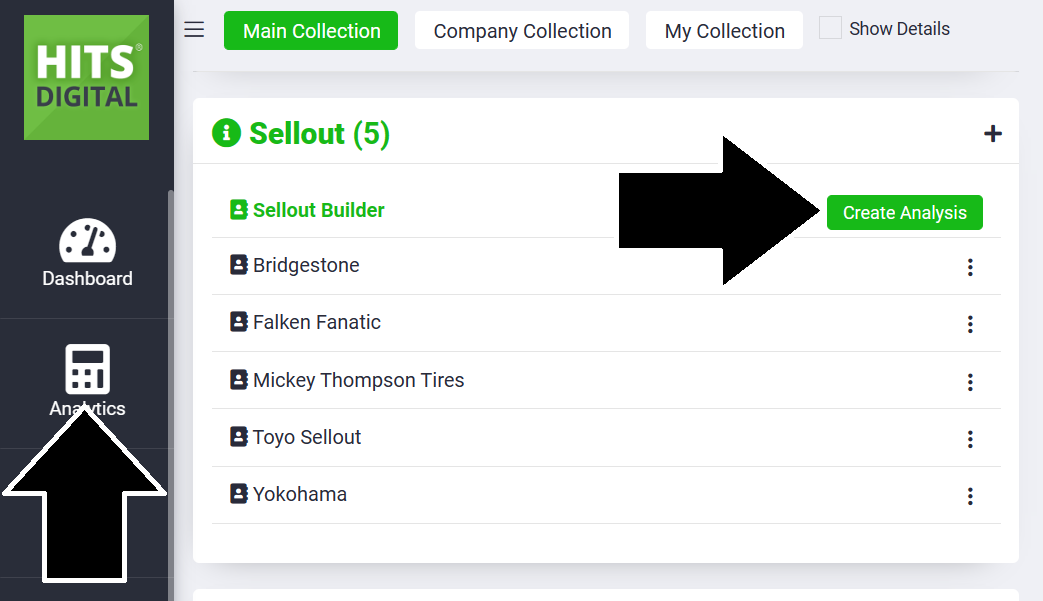
Task: Open Analytics calculator icon in sidebar
Action: pyautogui.click(x=87, y=369)
